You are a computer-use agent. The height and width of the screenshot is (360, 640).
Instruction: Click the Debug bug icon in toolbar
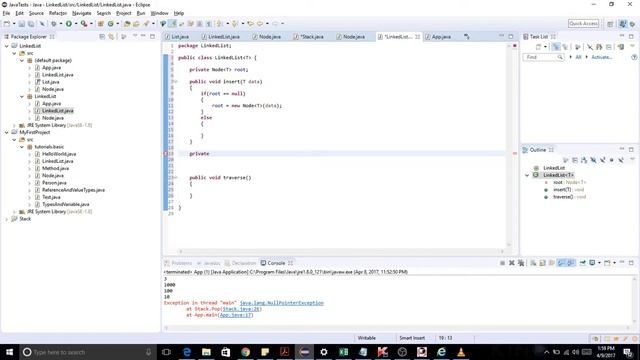[53, 24]
